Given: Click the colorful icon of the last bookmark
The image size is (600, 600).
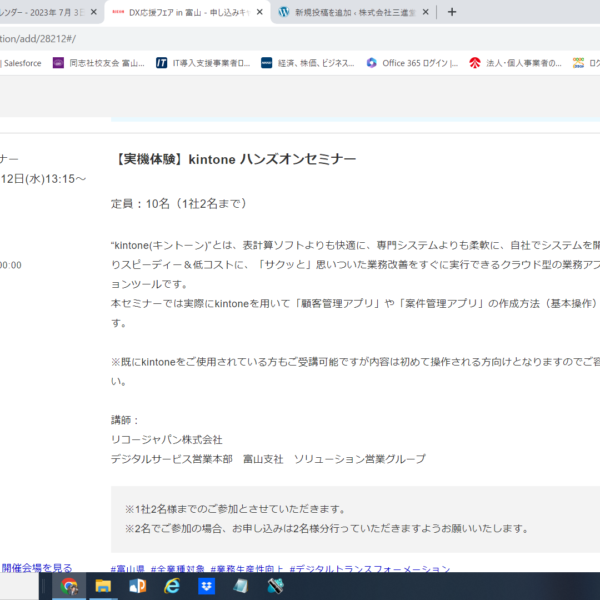Looking at the screenshot, I should click(578, 63).
